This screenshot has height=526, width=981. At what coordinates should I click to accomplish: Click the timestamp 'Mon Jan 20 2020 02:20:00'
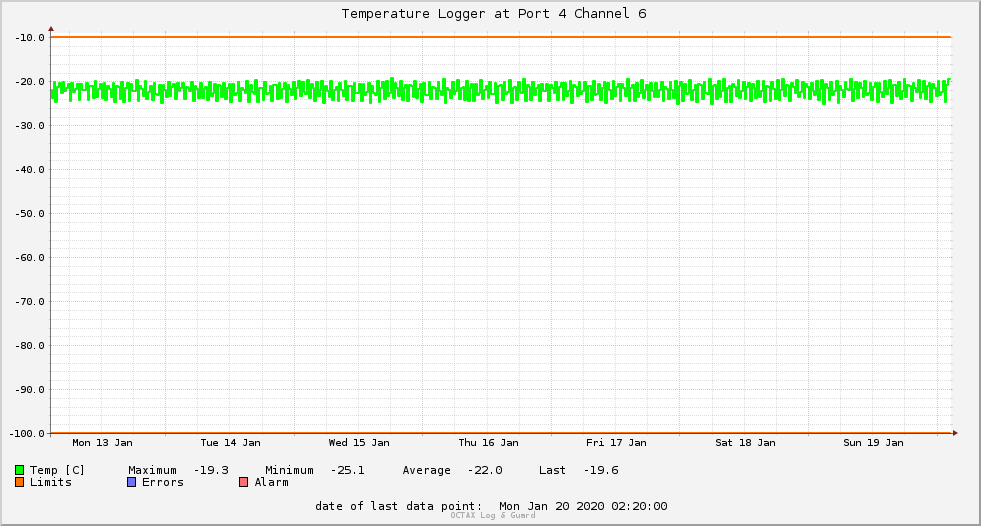[x=583, y=506]
